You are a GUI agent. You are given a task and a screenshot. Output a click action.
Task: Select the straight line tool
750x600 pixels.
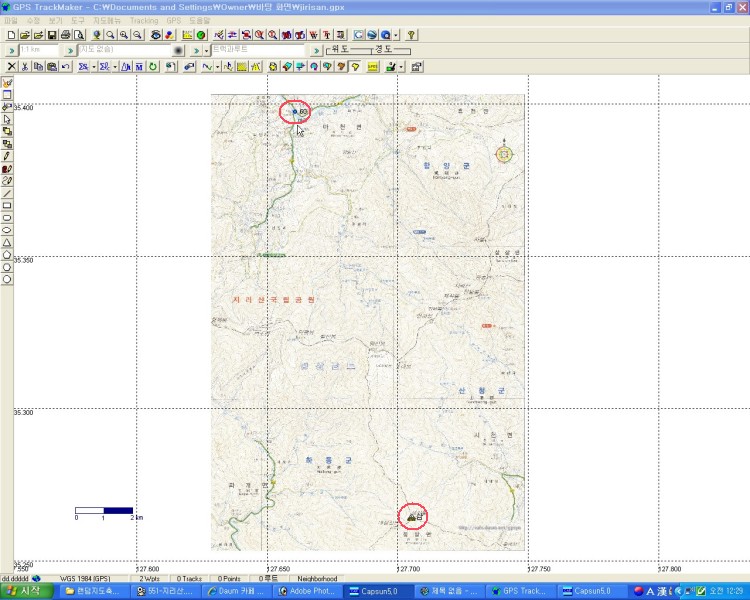tap(7, 193)
